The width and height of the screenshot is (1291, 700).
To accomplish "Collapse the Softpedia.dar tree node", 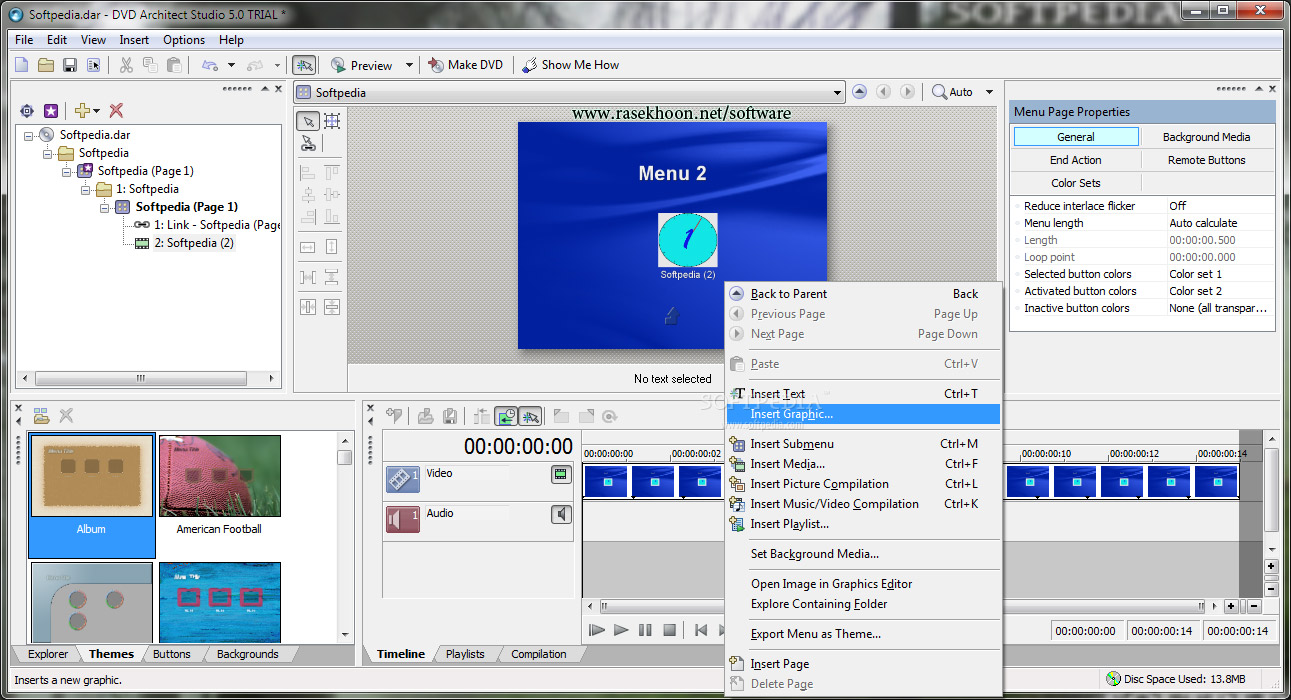I will point(29,135).
